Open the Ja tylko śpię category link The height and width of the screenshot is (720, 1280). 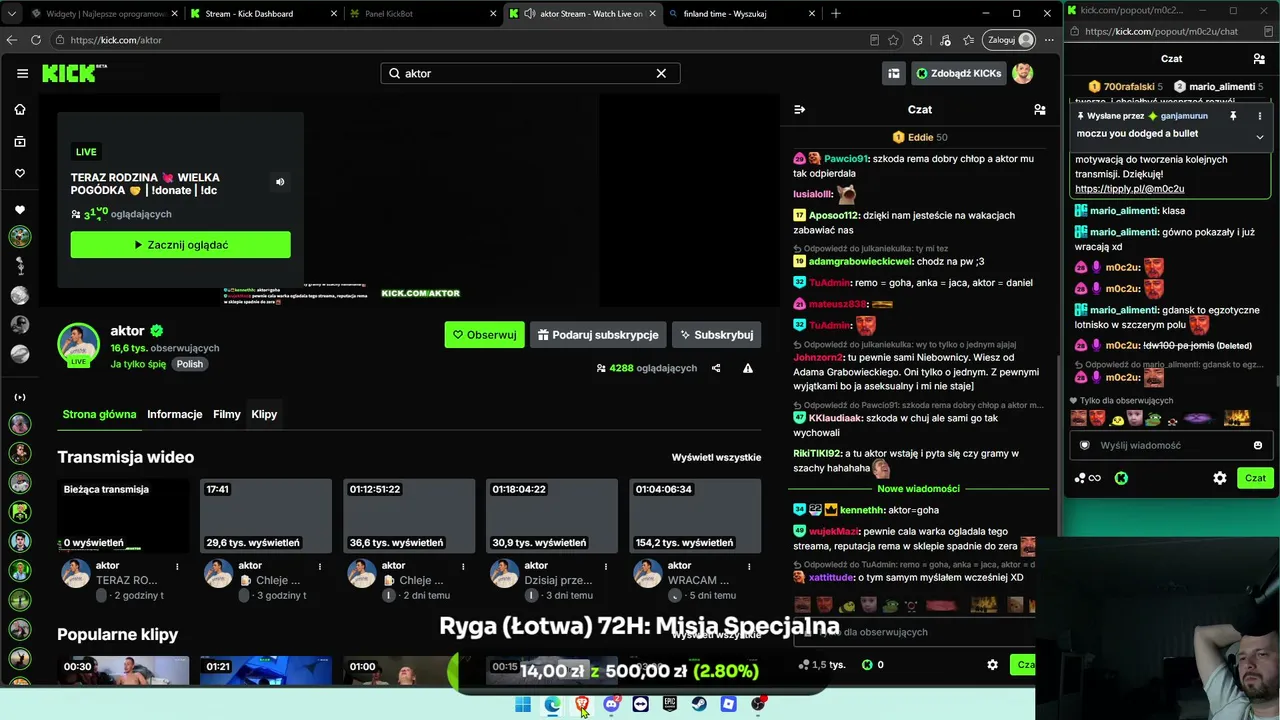click(x=138, y=364)
